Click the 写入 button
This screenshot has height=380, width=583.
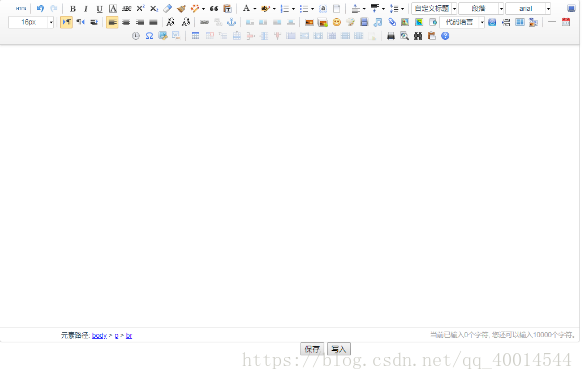click(x=339, y=349)
